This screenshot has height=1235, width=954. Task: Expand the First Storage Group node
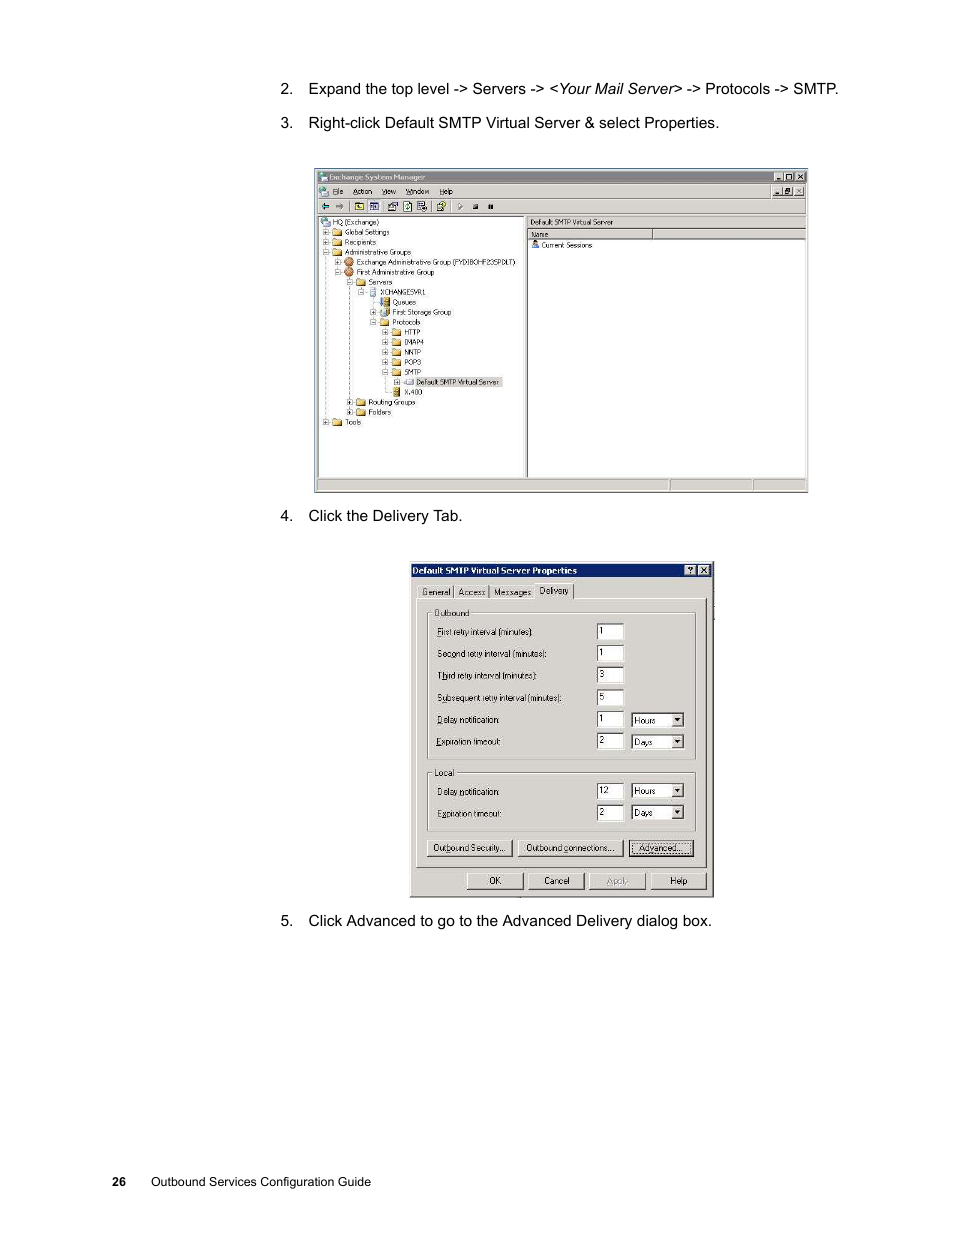pyautogui.click(x=373, y=312)
